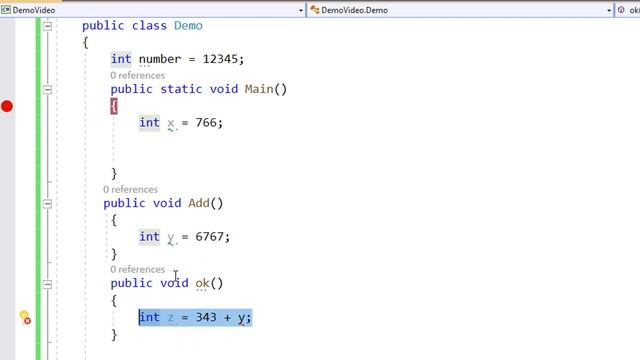Click the value 6767
Viewport: 640px width, 360px height.
[209, 237]
